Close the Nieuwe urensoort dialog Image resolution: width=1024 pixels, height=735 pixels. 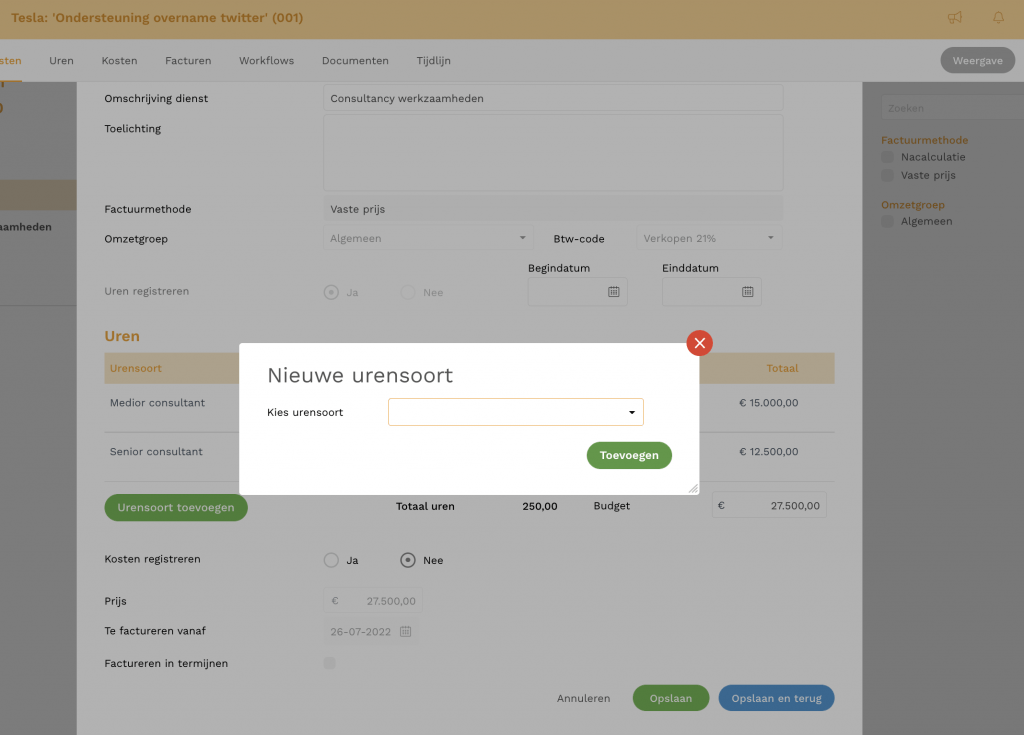[699, 343]
